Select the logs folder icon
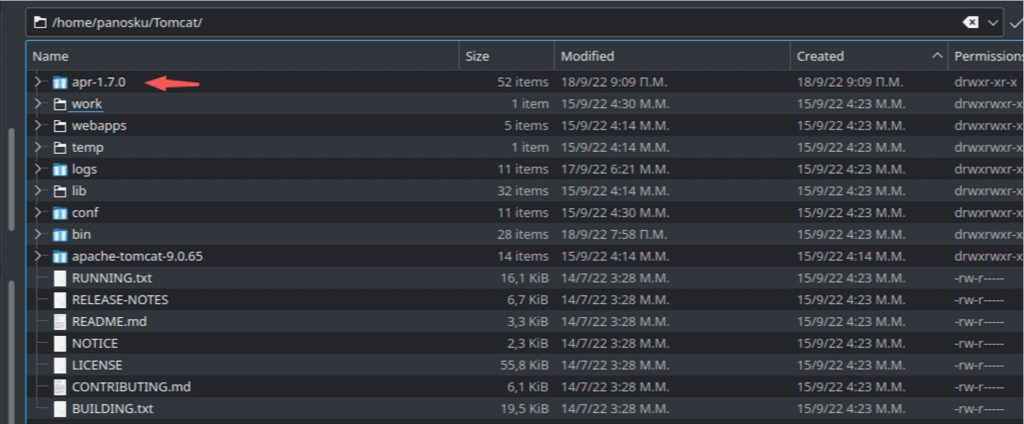 [x=60, y=169]
